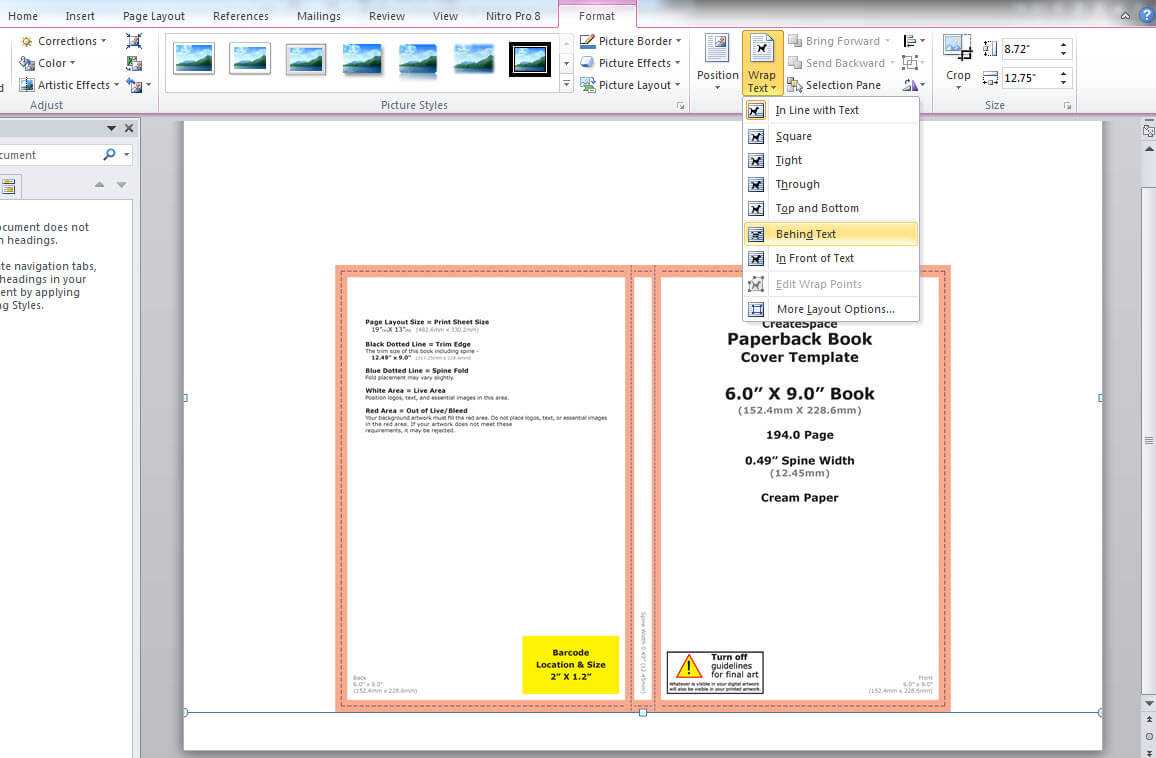Switch to the Mailings ribbon tab
1156x758 pixels.
pos(318,15)
